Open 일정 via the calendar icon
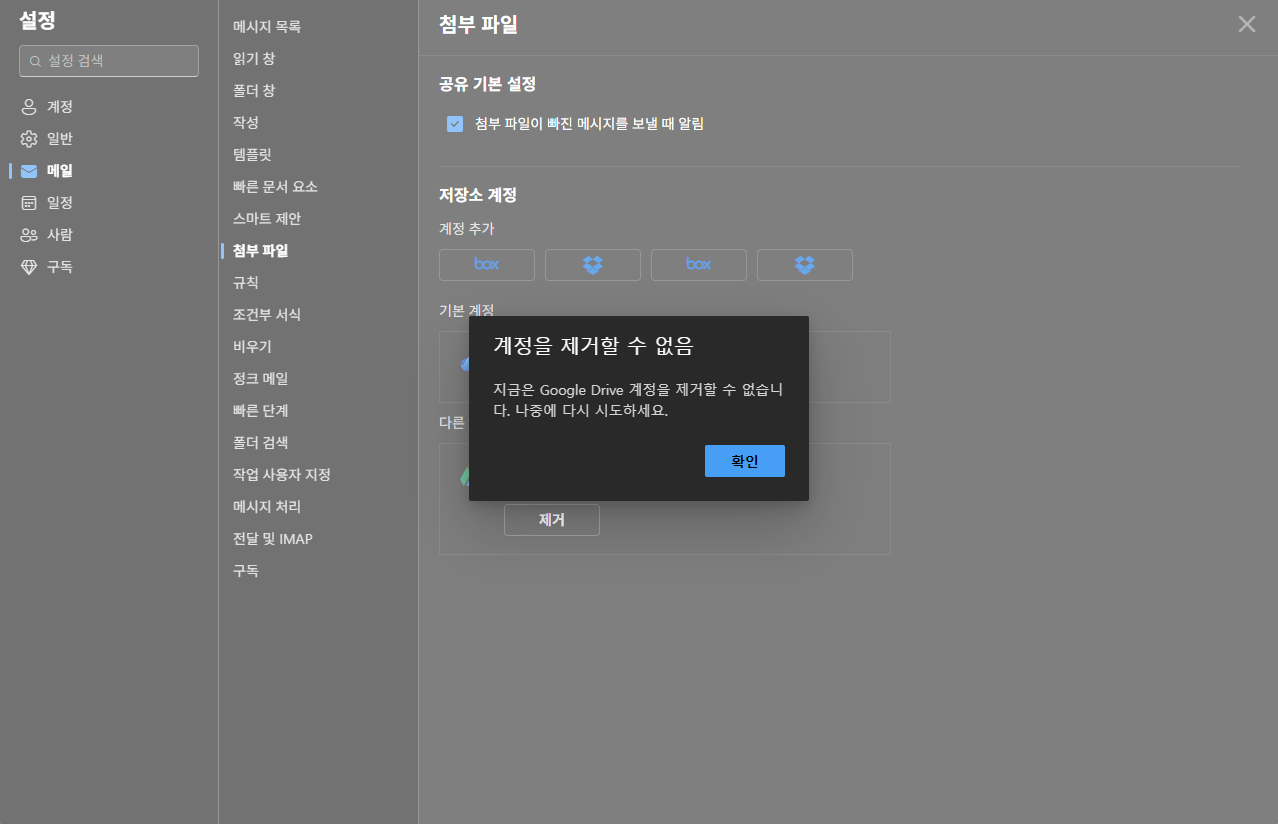Image resolution: width=1278 pixels, height=824 pixels. (29, 203)
